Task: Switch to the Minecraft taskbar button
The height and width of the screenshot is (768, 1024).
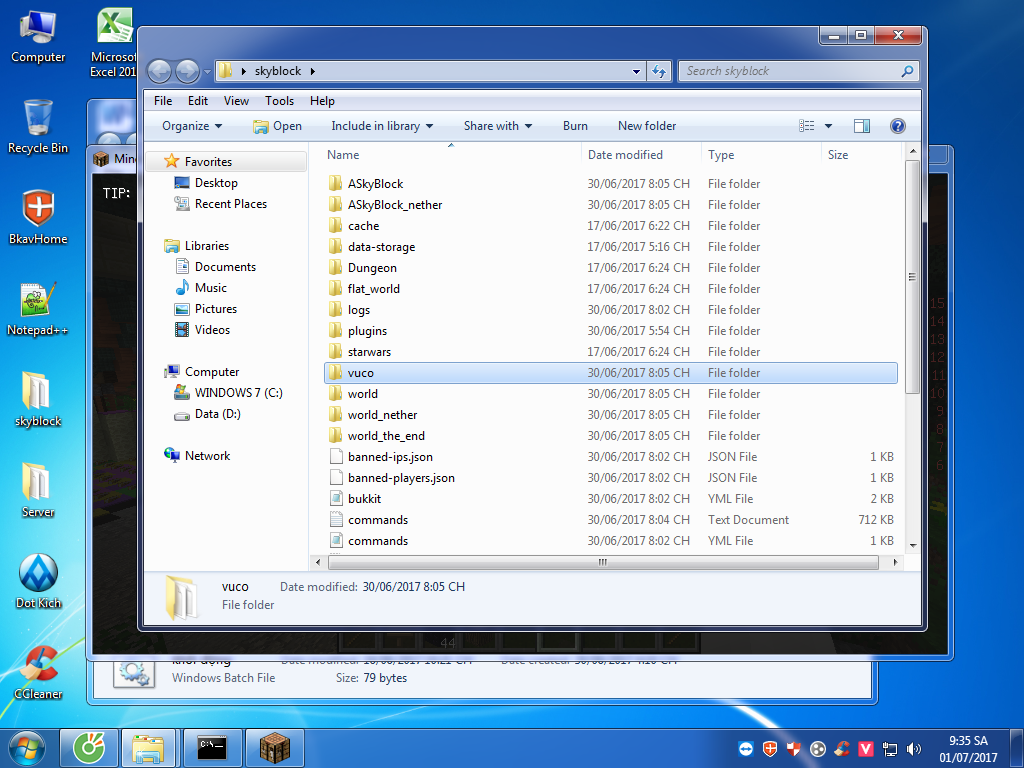Action: coord(275,748)
